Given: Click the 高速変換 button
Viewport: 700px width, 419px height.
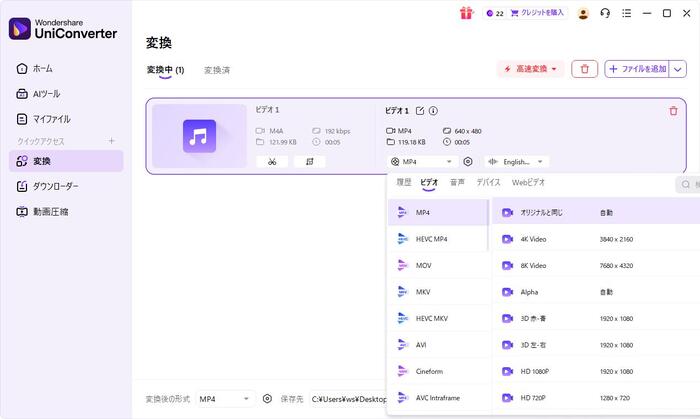Looking at the screenshot, I should (531, 69).
